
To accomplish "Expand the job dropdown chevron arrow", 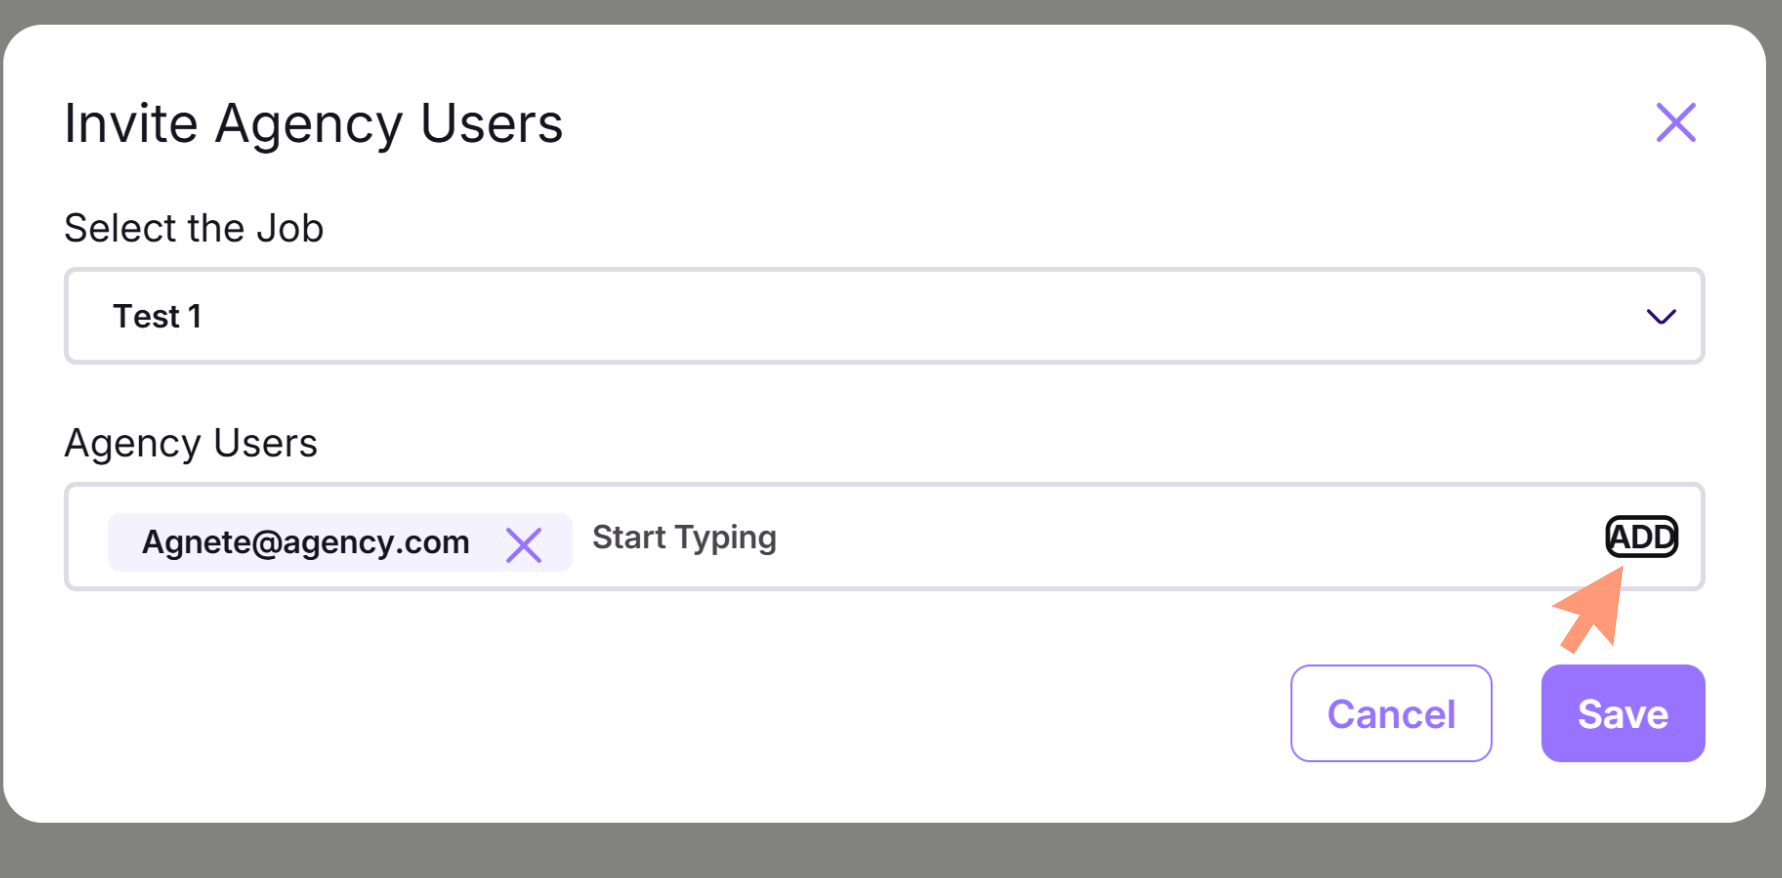I will tap(1660, 317).
